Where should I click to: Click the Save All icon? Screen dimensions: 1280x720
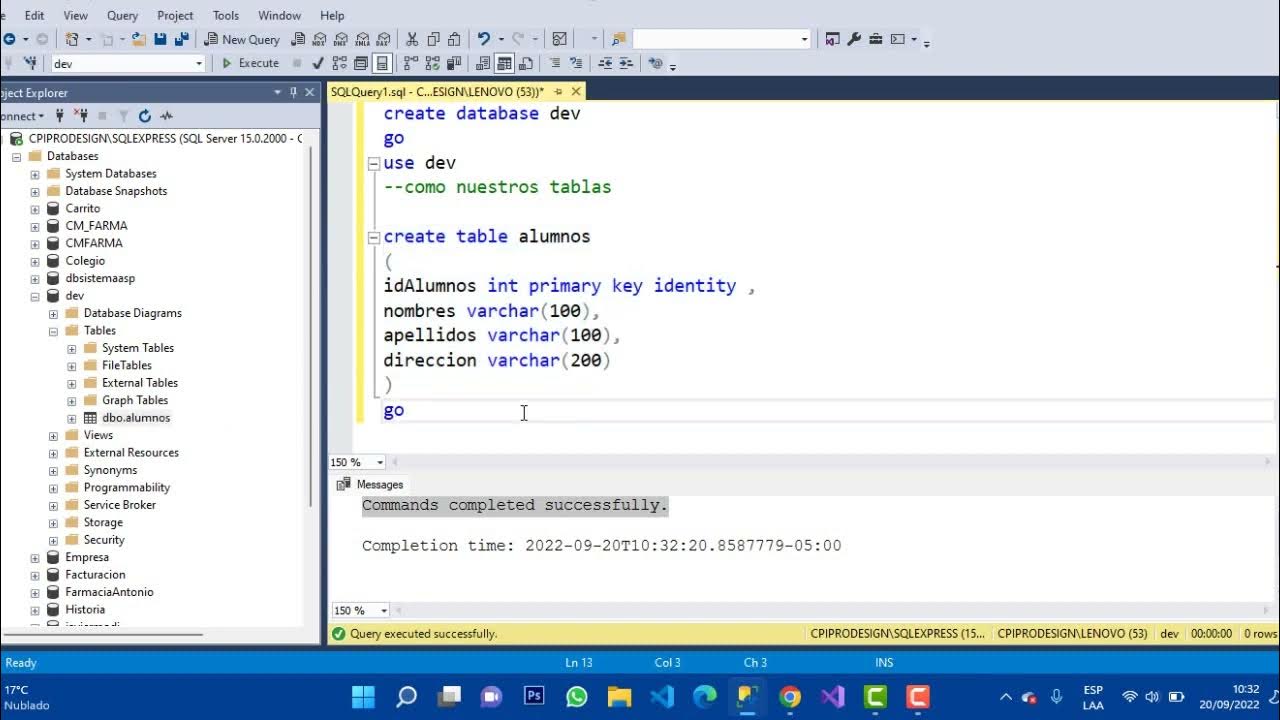click(181, 39)
